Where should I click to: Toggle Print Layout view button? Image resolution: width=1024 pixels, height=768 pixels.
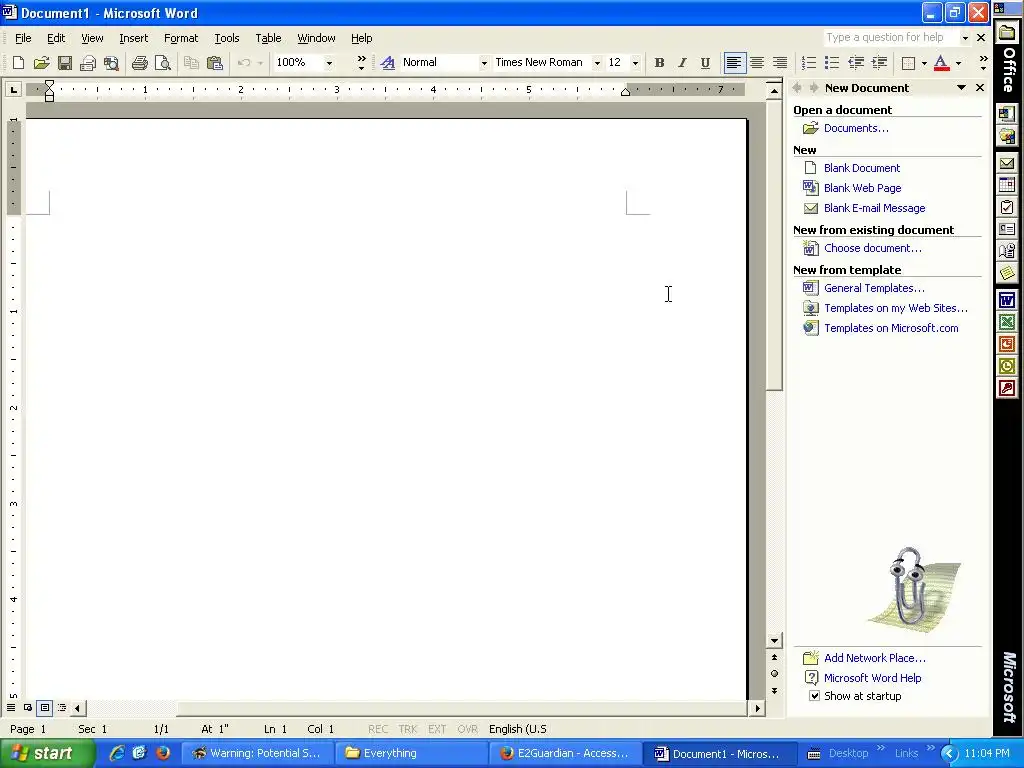click(x=44, y=707)
